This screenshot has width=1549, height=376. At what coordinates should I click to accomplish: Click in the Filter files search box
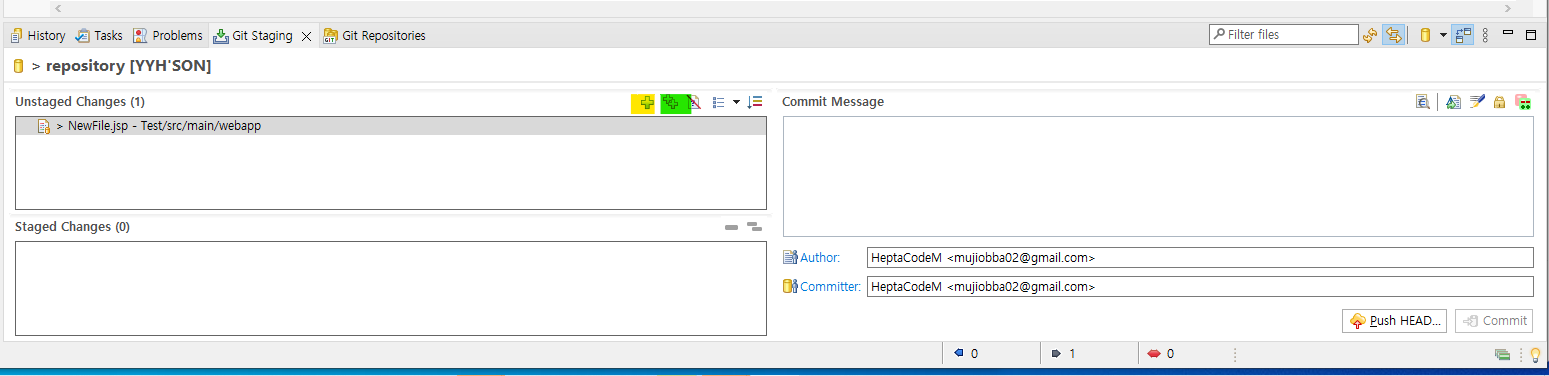point(1283,35)
